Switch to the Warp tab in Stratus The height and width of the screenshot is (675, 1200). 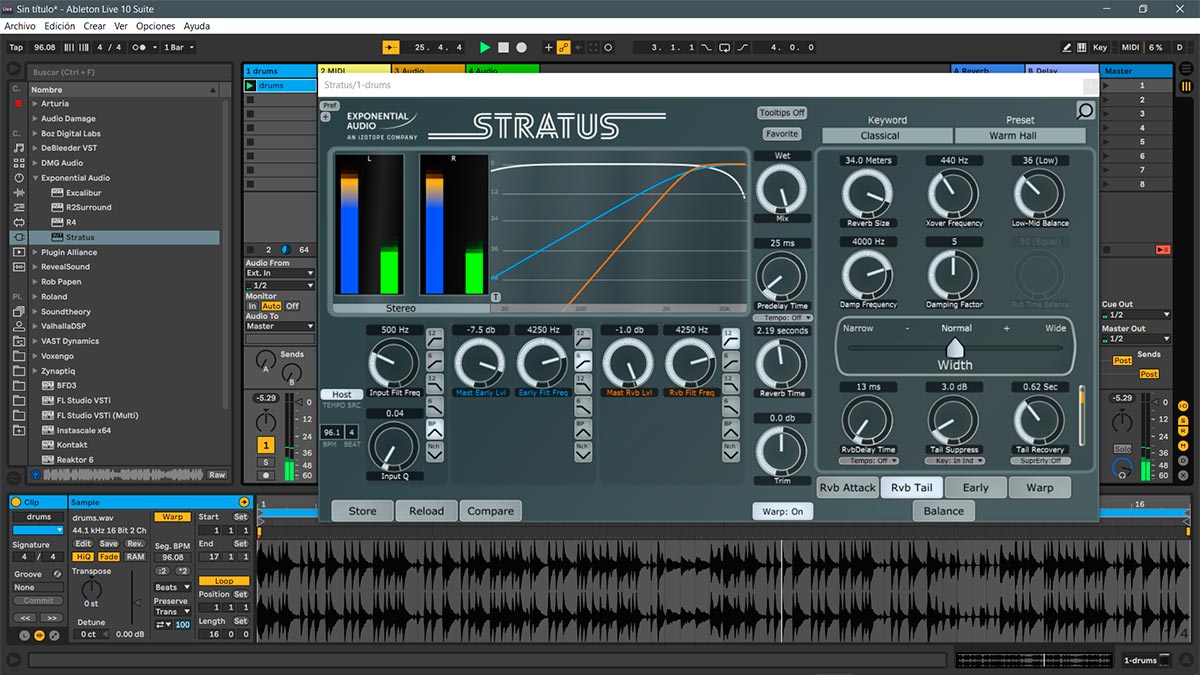[1039, 488]
